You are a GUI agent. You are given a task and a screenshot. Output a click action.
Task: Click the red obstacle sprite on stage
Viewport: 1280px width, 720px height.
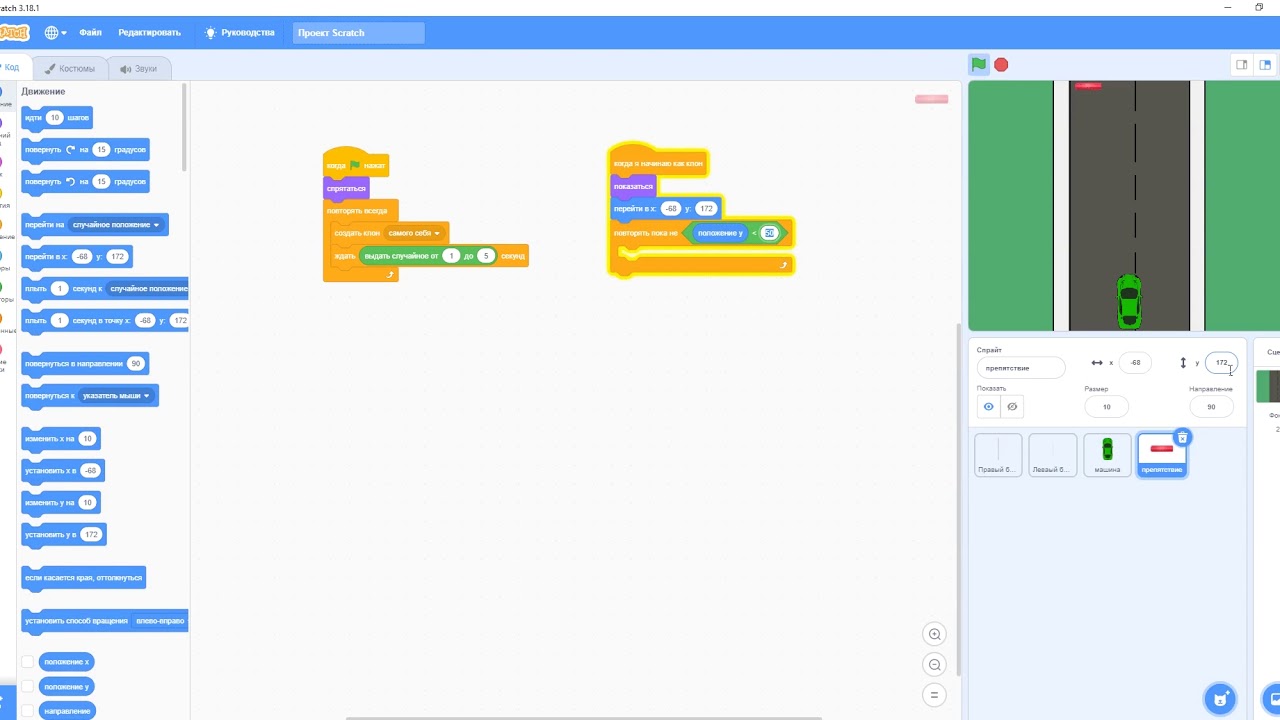1088,86
